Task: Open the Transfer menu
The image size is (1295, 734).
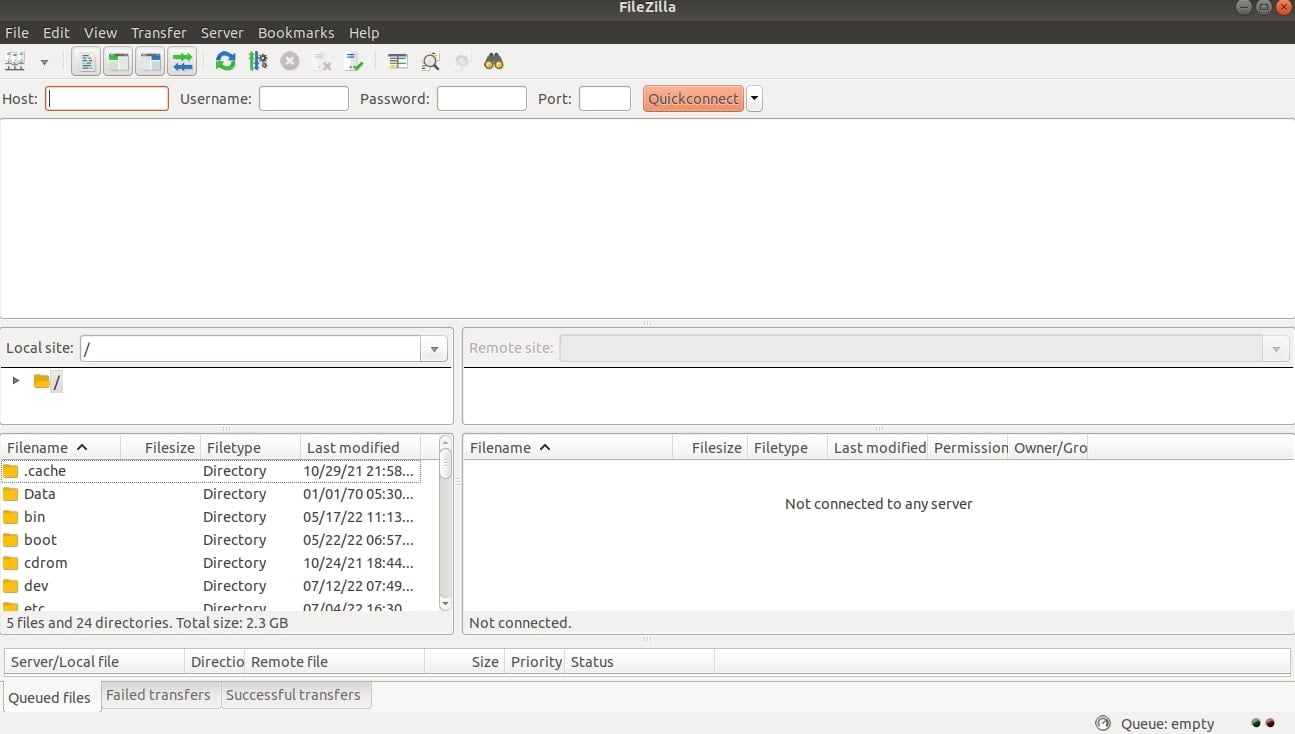Action: pyautogui.click(x=159, y=32)
